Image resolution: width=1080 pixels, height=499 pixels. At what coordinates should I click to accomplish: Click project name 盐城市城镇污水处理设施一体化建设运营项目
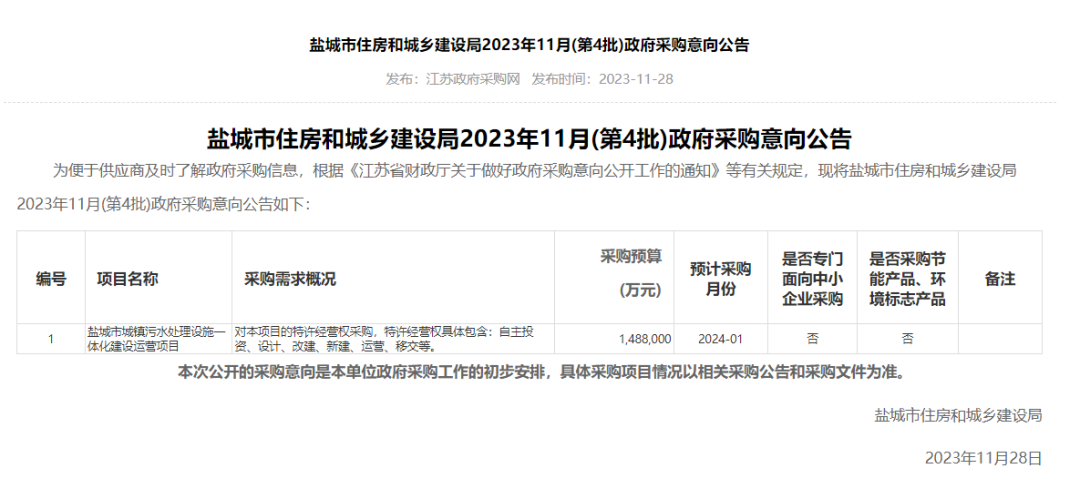click(x=156, y=339)
